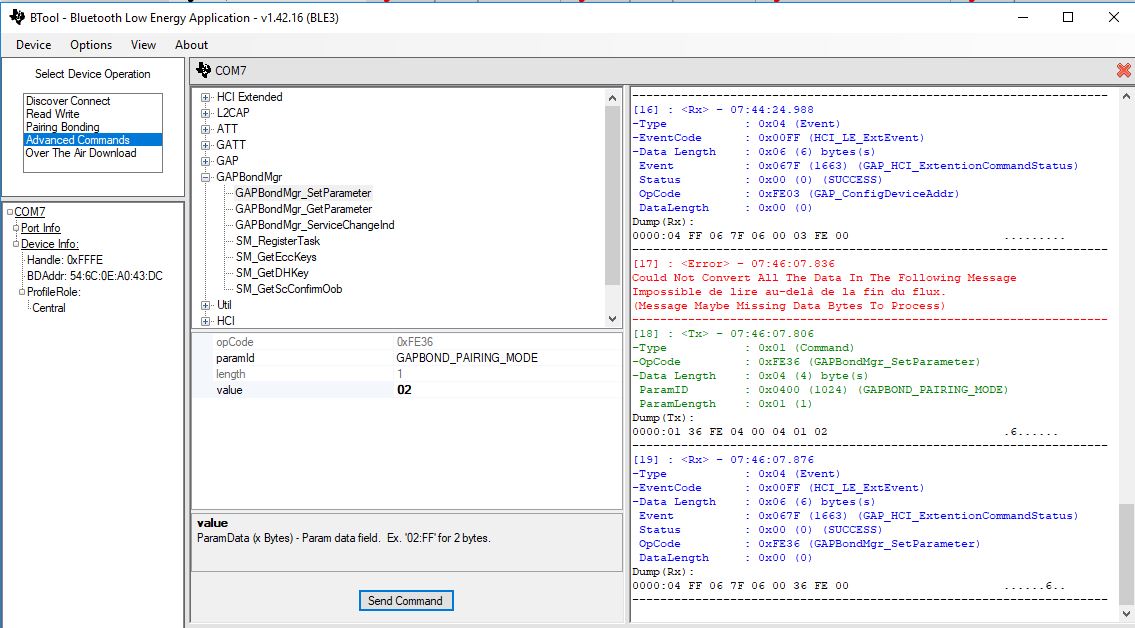Select GAPBondMgr_SetParameter command

303,193
